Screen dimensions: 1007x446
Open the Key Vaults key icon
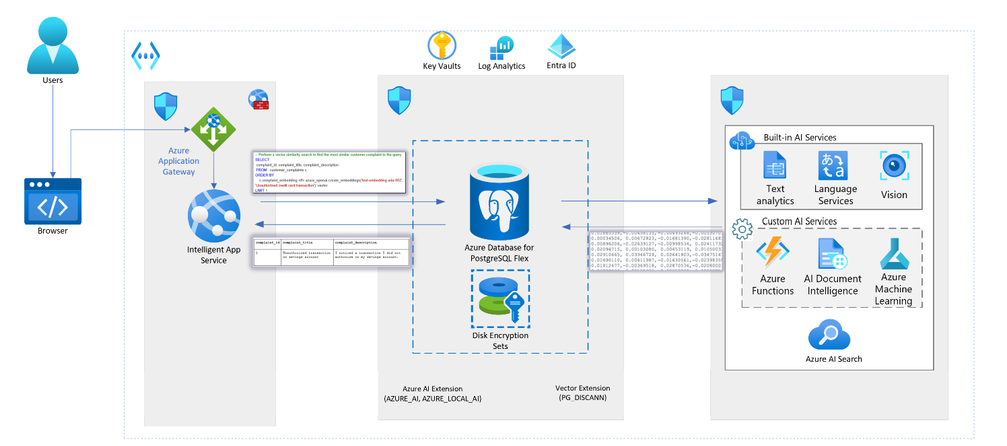[x=441, y=46]
